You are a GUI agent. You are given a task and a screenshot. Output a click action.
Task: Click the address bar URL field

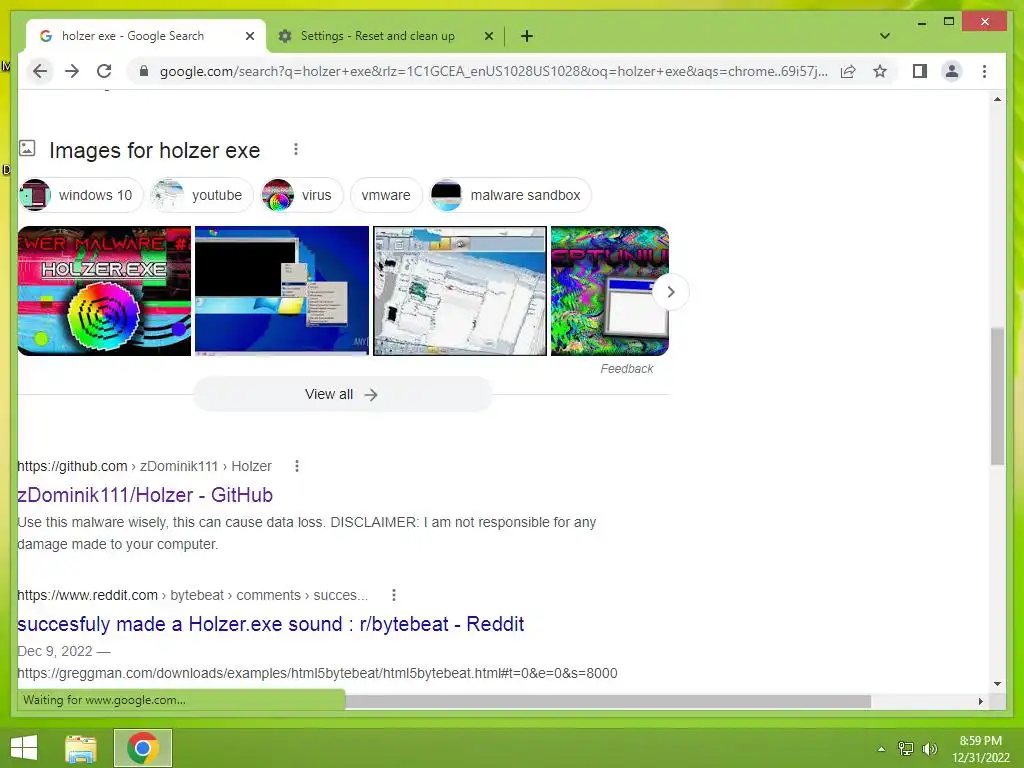pyautogui.click(x=493, y=71)
